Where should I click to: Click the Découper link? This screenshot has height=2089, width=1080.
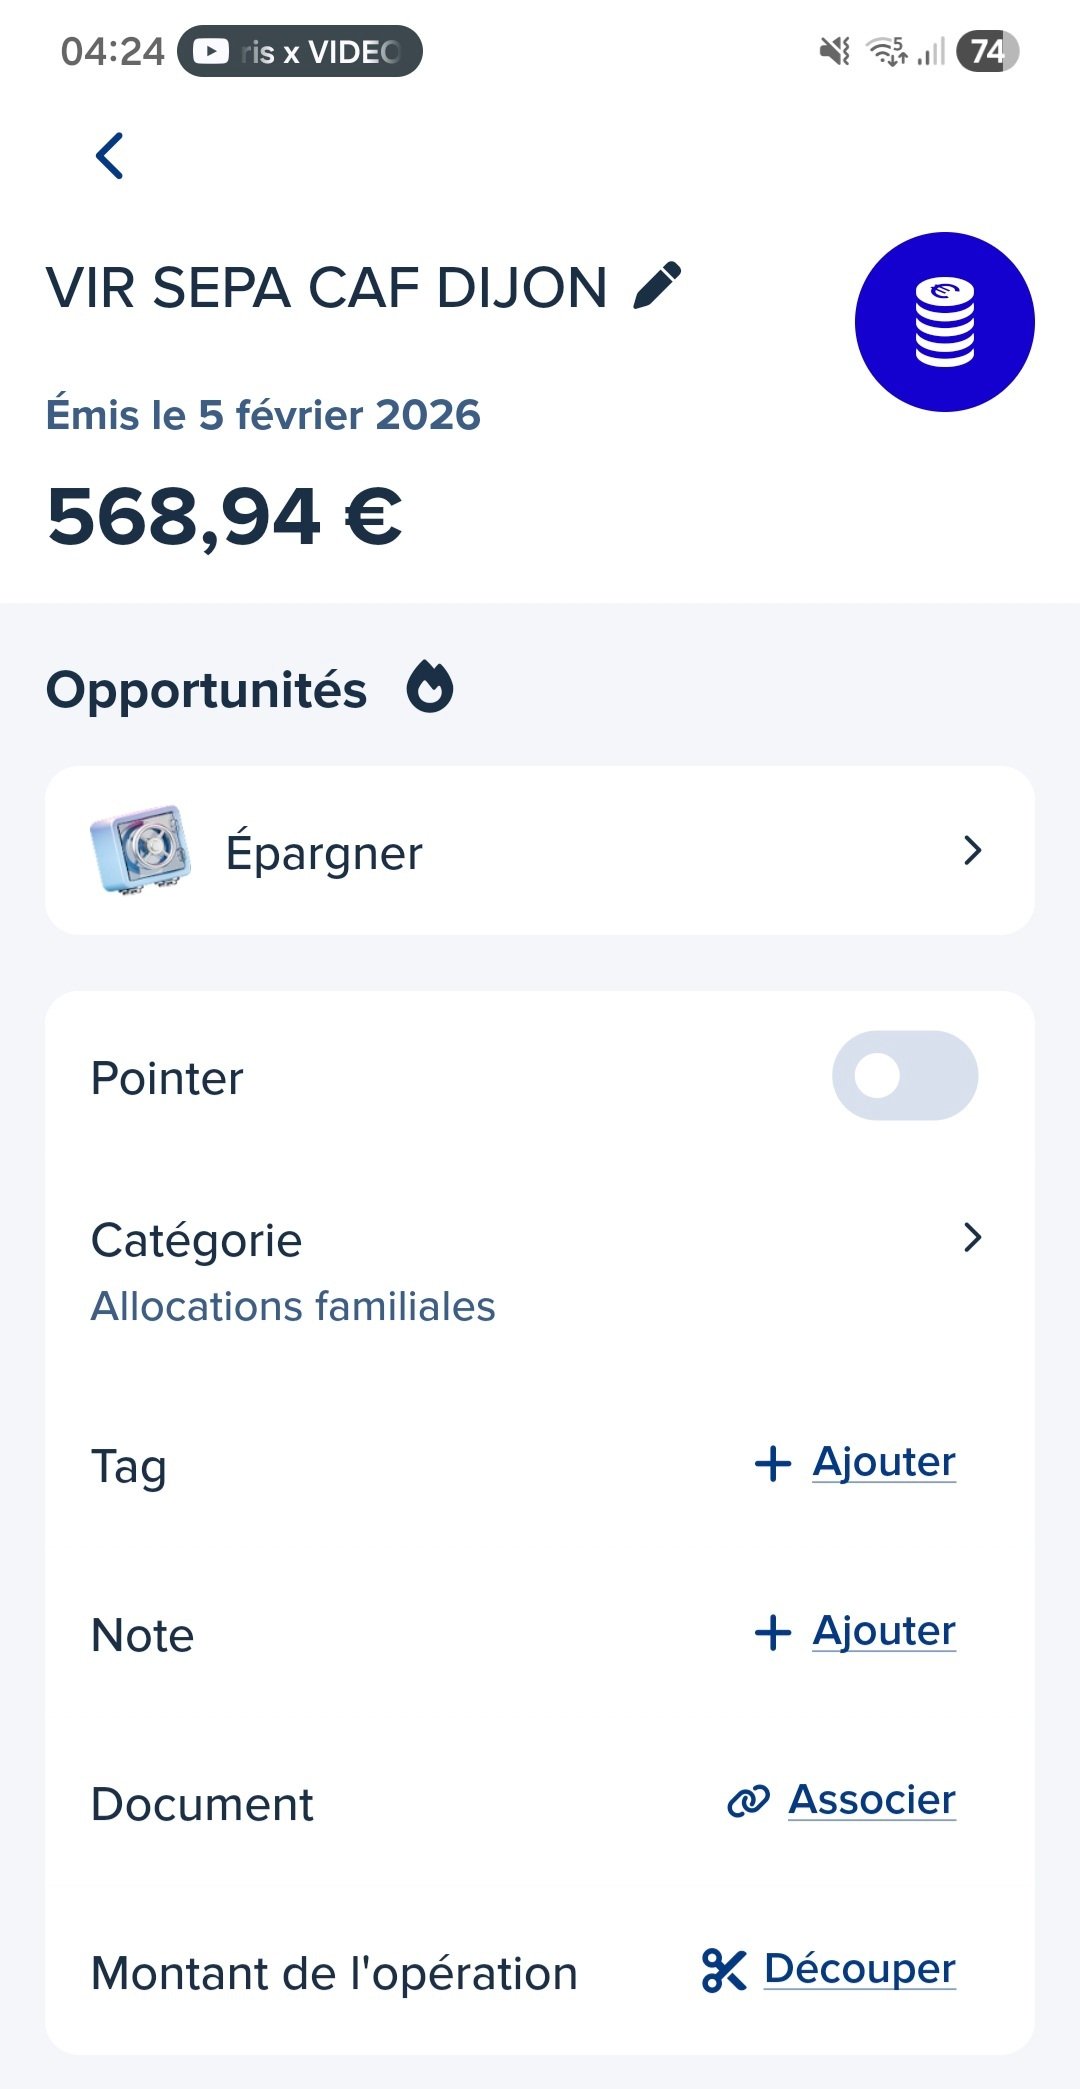860,1969
